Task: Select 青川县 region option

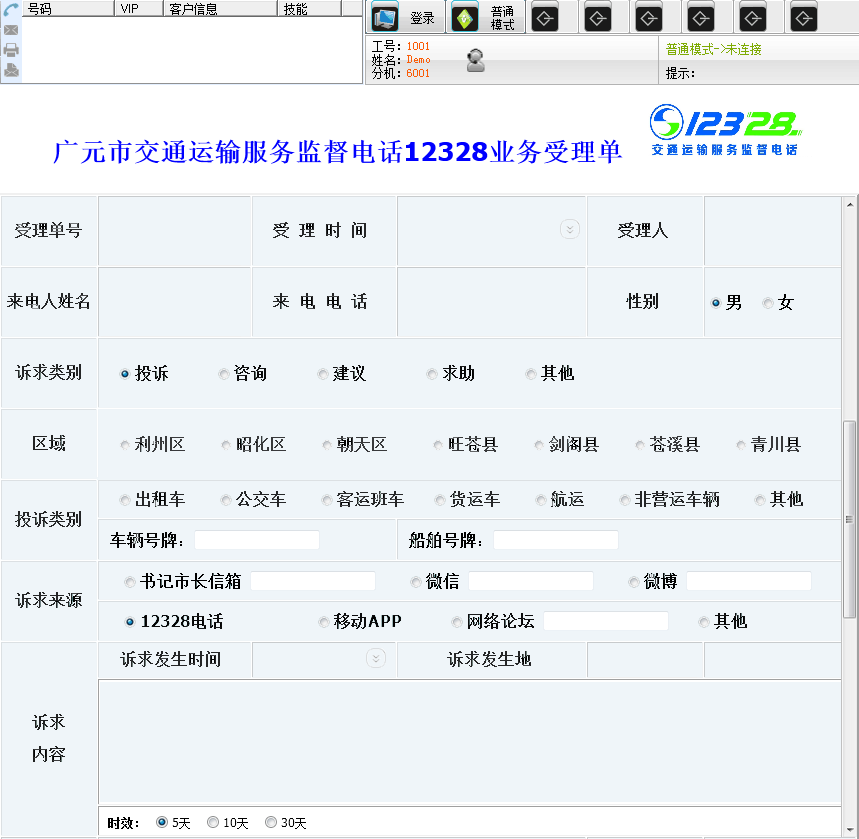Action: [741, 445]
